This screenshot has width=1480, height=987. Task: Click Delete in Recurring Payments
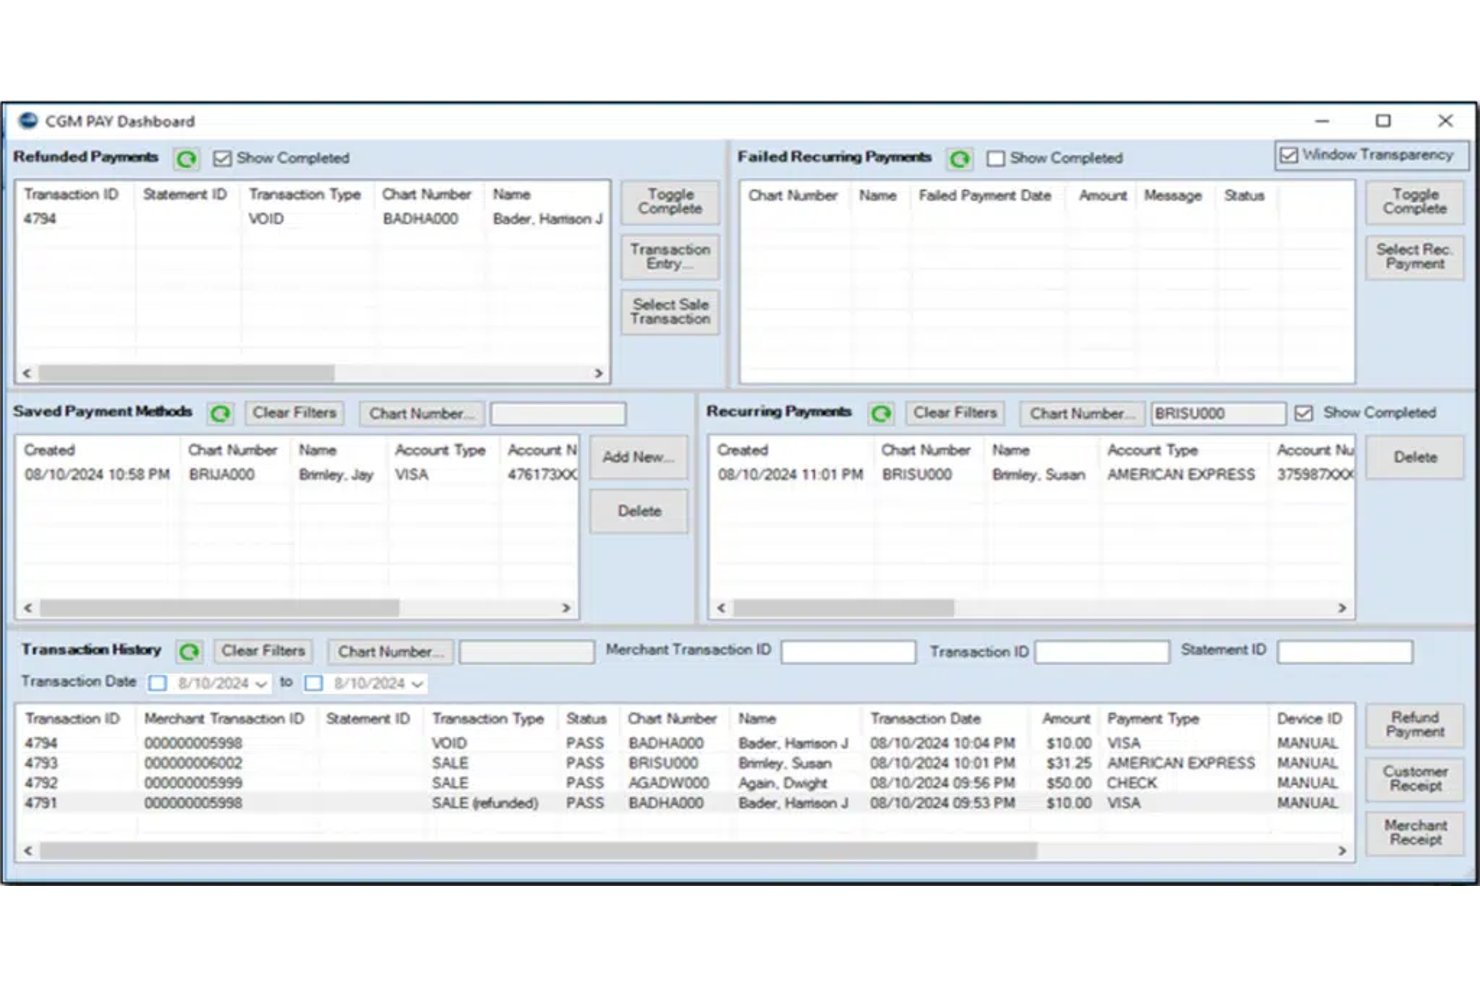point(1415,457)
